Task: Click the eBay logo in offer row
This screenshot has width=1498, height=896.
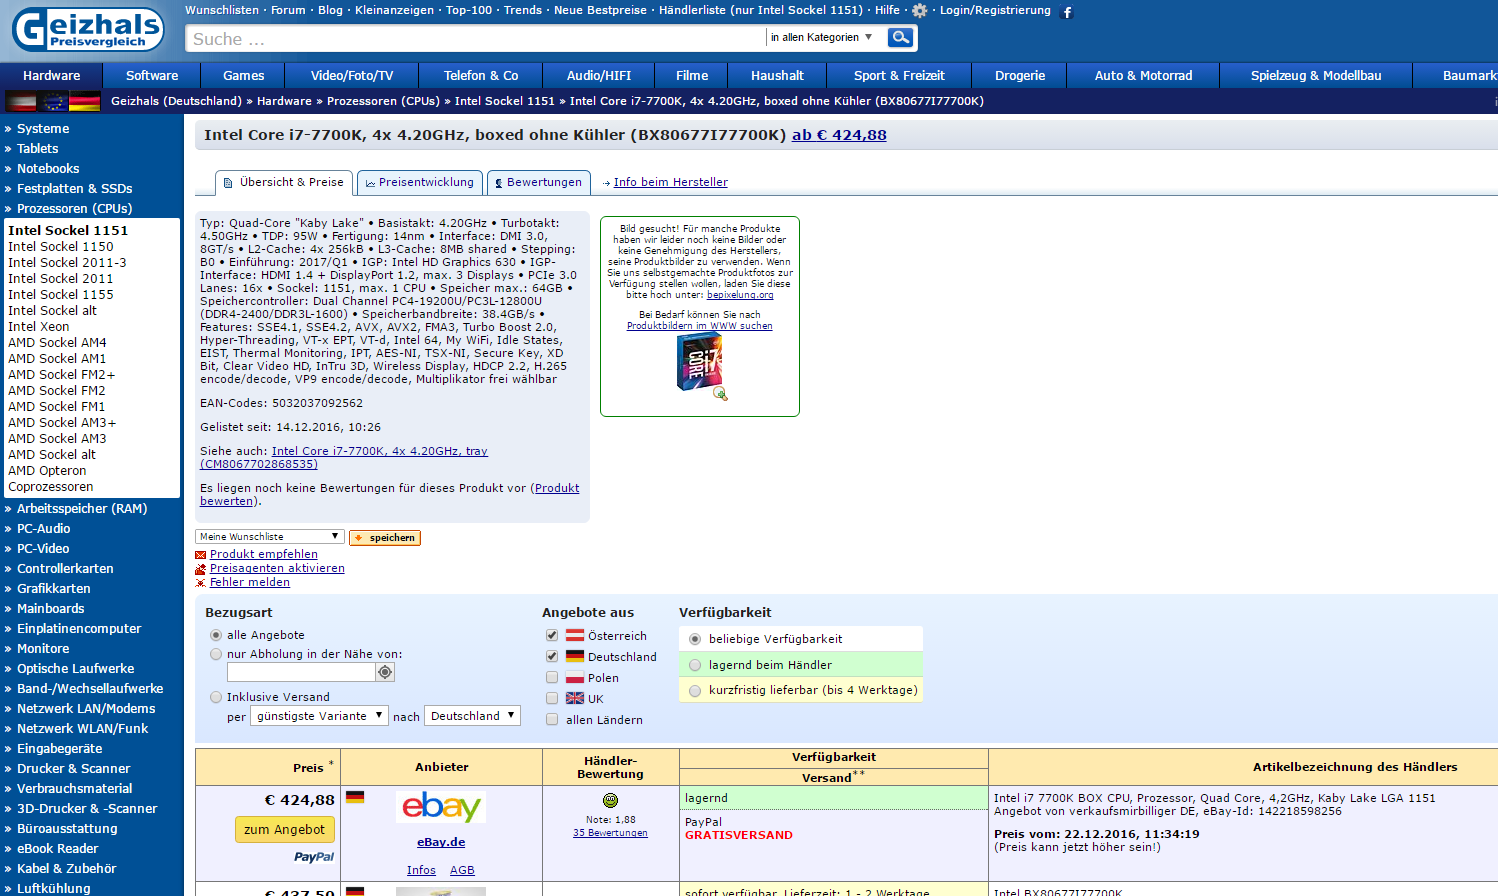Action: pos(442,806)
